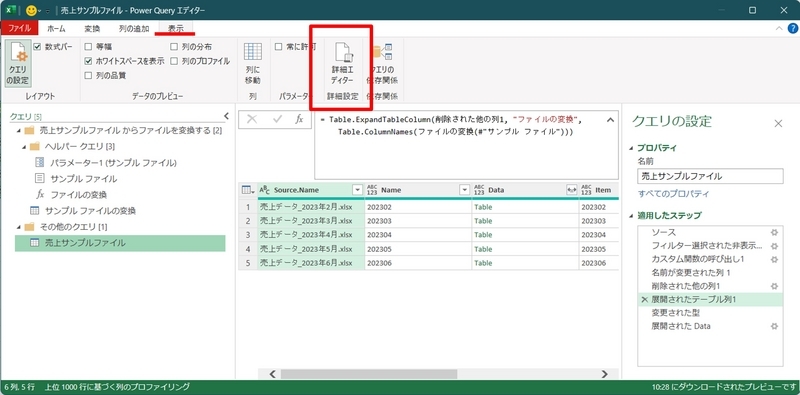Collapse 売上サンプルファイル からファイルを変換する folder
The width and height of the screenshot is (800, 395).
19,131
